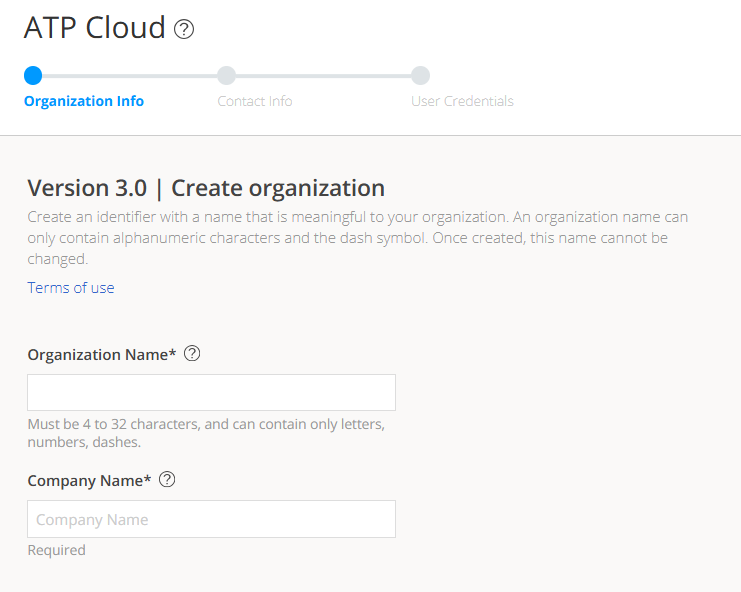Image resolution: width=741 pixels, height=592 pixels.
Task: Go to the Organization Info step label
Action: tap(84, 101)
